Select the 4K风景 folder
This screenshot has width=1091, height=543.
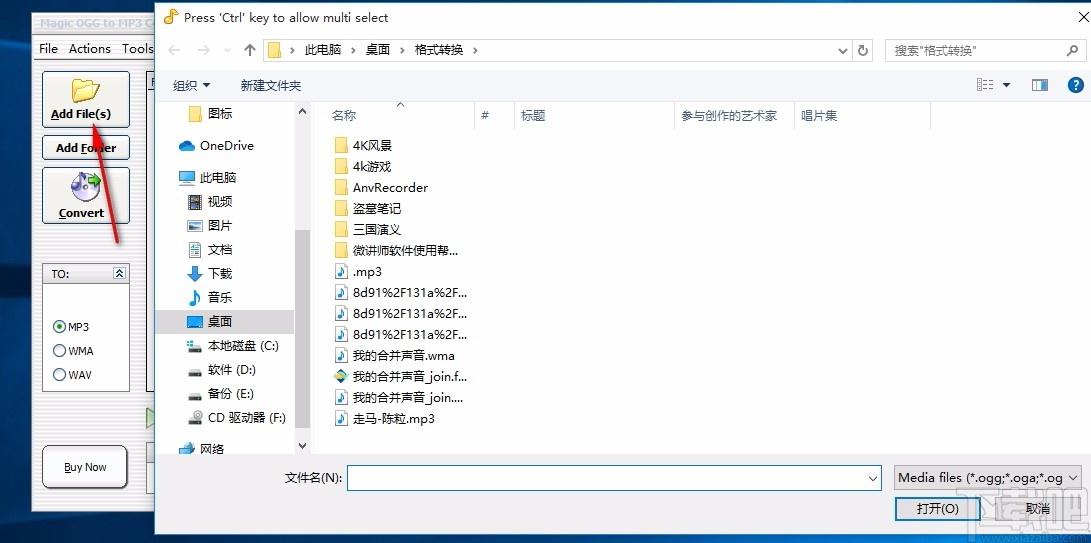[x=364, y=145]
